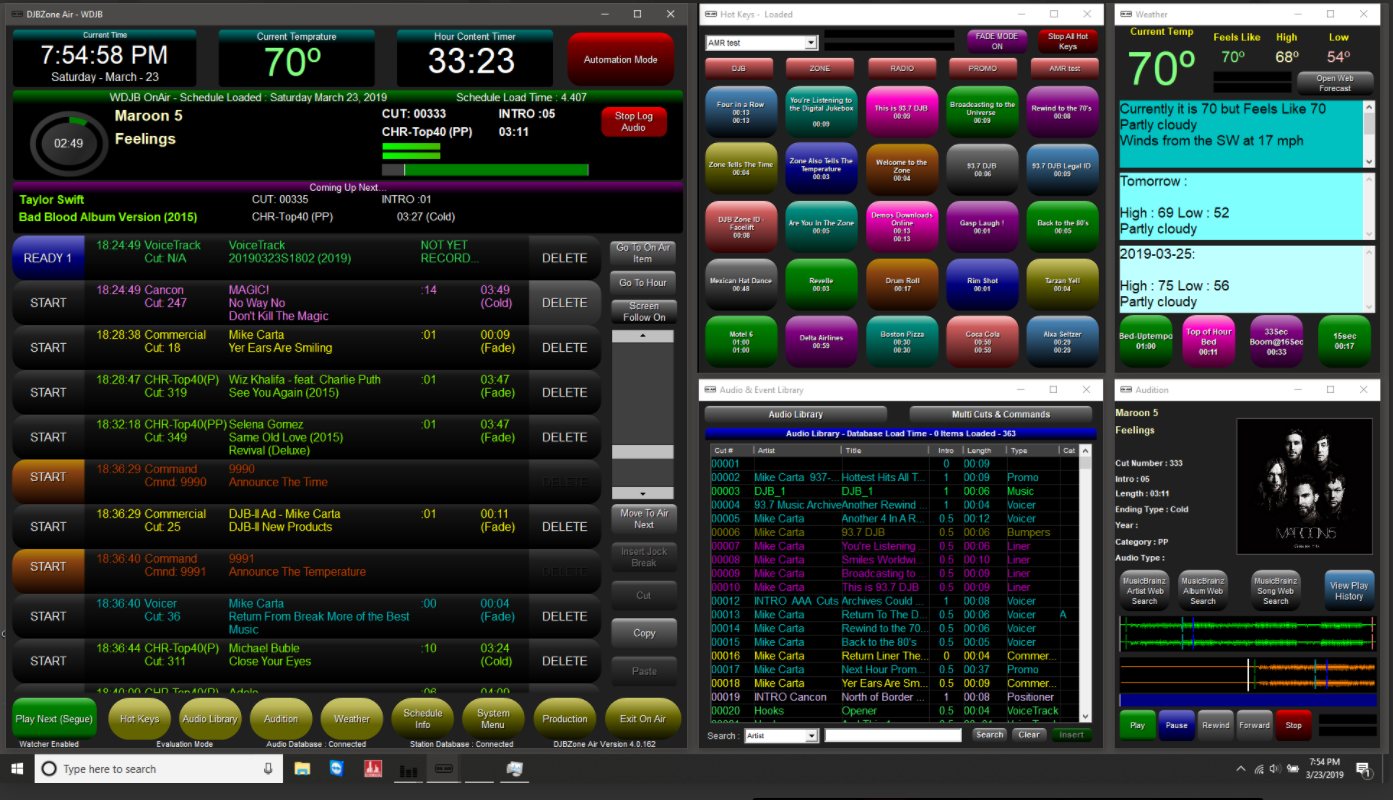This screenshot has height=800, width=1393.
Task: Click the Top of Hour Bed pad
Action: click(x=1208, y=341)
